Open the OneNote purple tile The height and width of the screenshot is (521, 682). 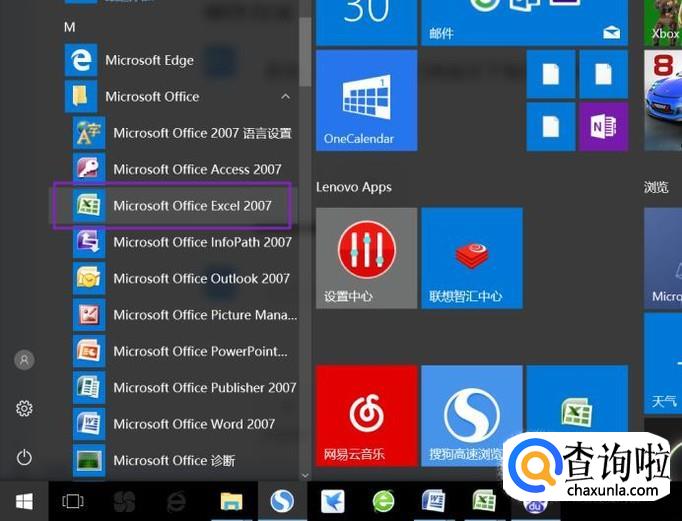click(x=603, y=127)
